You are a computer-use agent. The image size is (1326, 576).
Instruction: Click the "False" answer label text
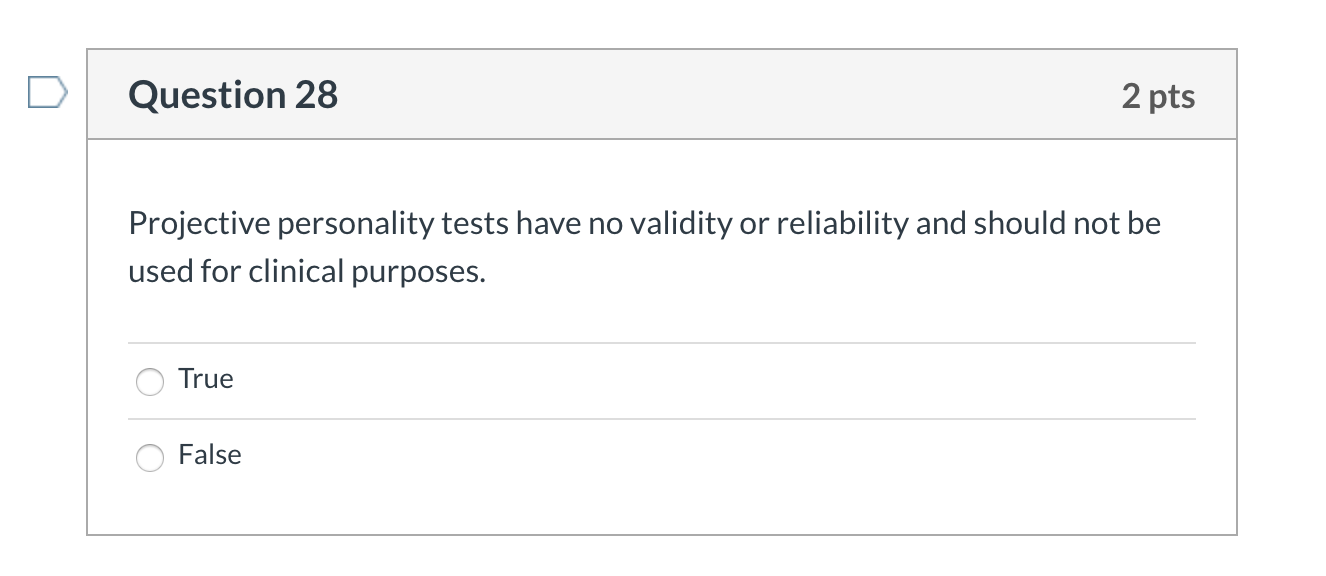[210, 455]
